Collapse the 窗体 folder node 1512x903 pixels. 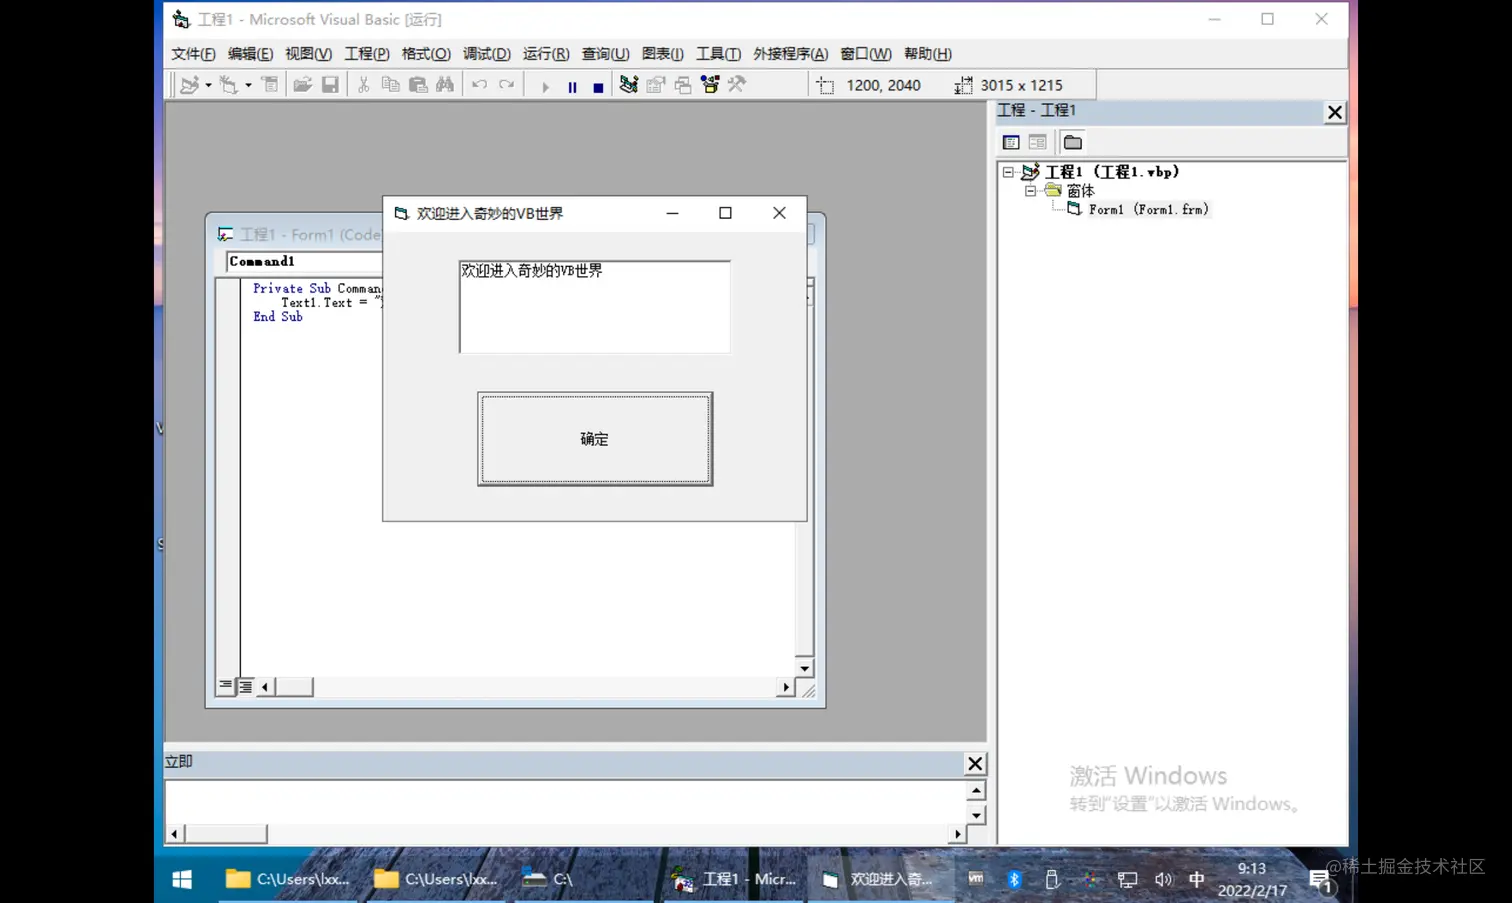tap(1030, 190)
